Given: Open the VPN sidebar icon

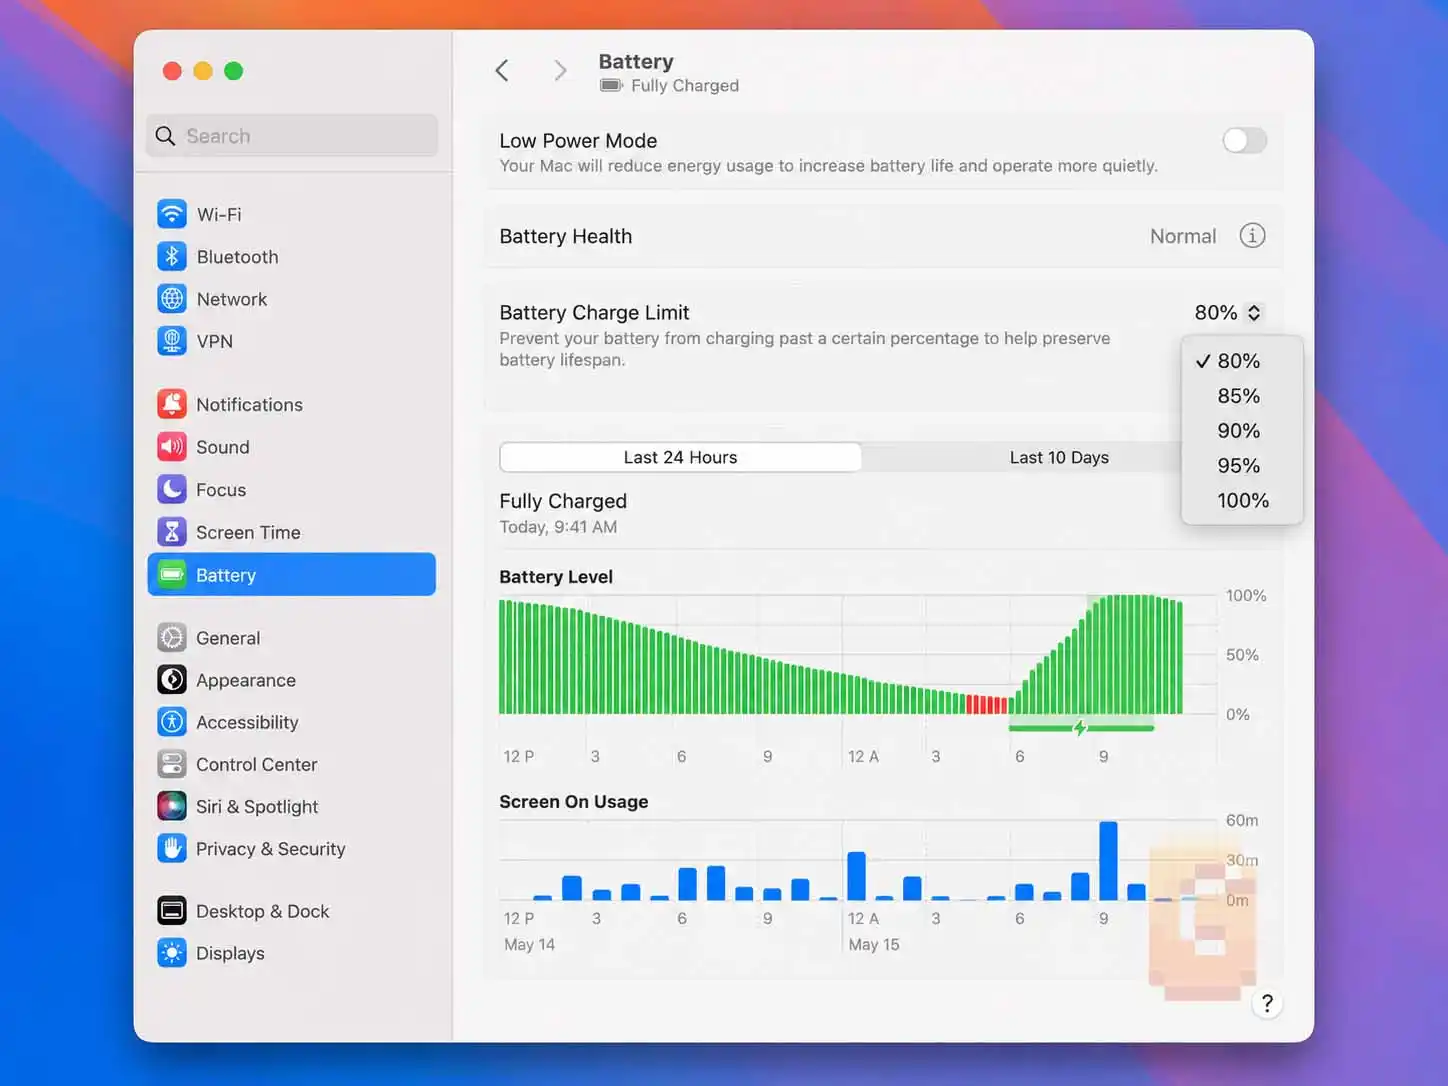Looking at the screenshot, I should (x=172, y=341).
